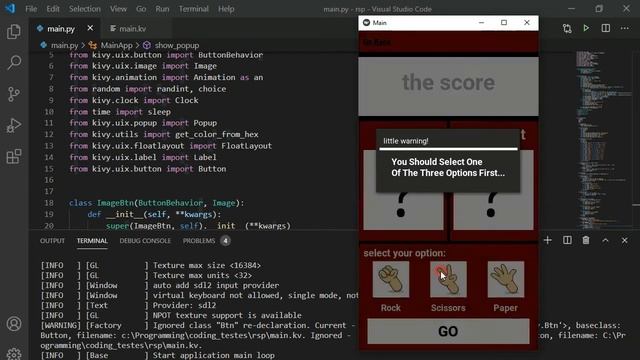
Task: Split the terminal panel
Action: click(567, 240)
